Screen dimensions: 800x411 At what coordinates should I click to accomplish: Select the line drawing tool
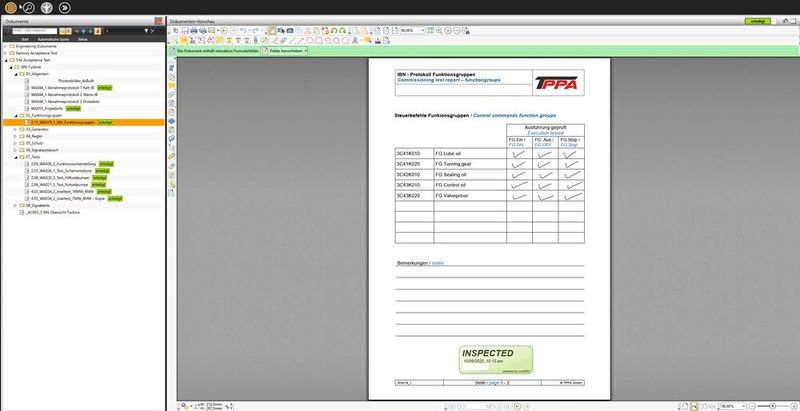pos(293,40)
